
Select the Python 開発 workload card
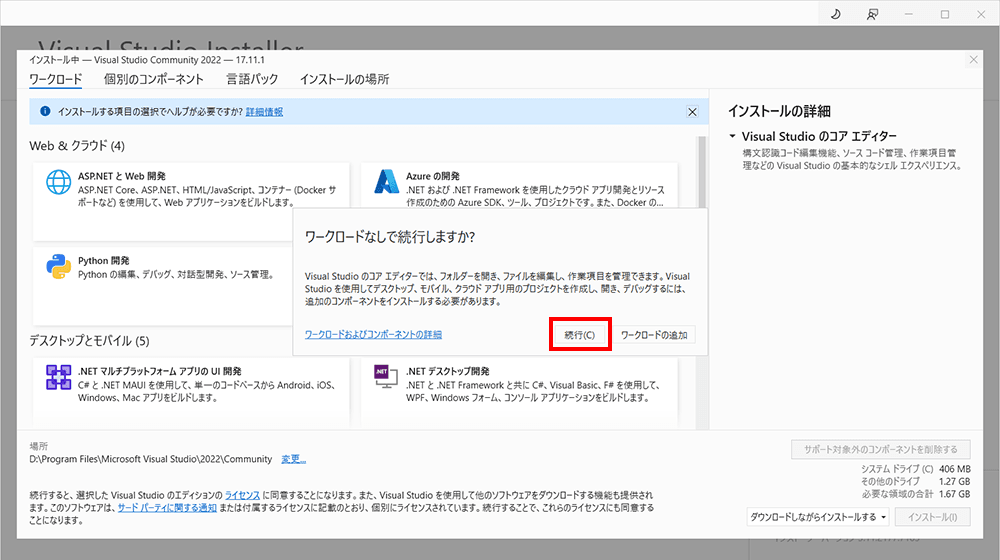click(x=163, y=286)
